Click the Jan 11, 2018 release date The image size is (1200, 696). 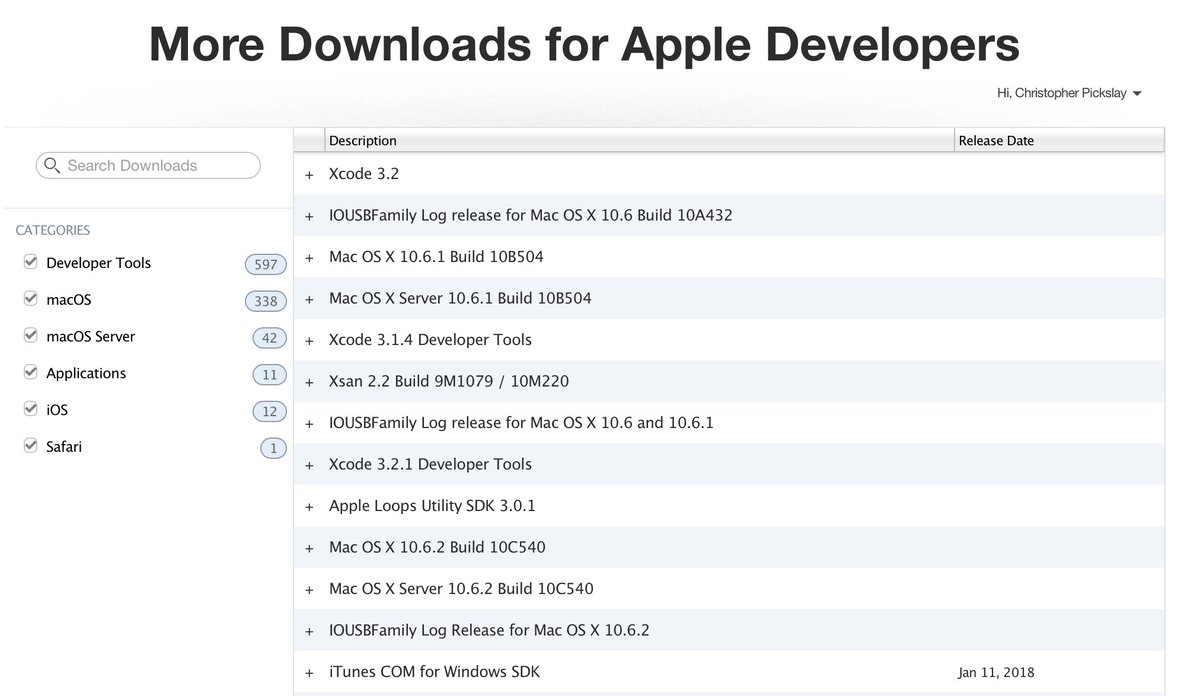coord(996,672)
